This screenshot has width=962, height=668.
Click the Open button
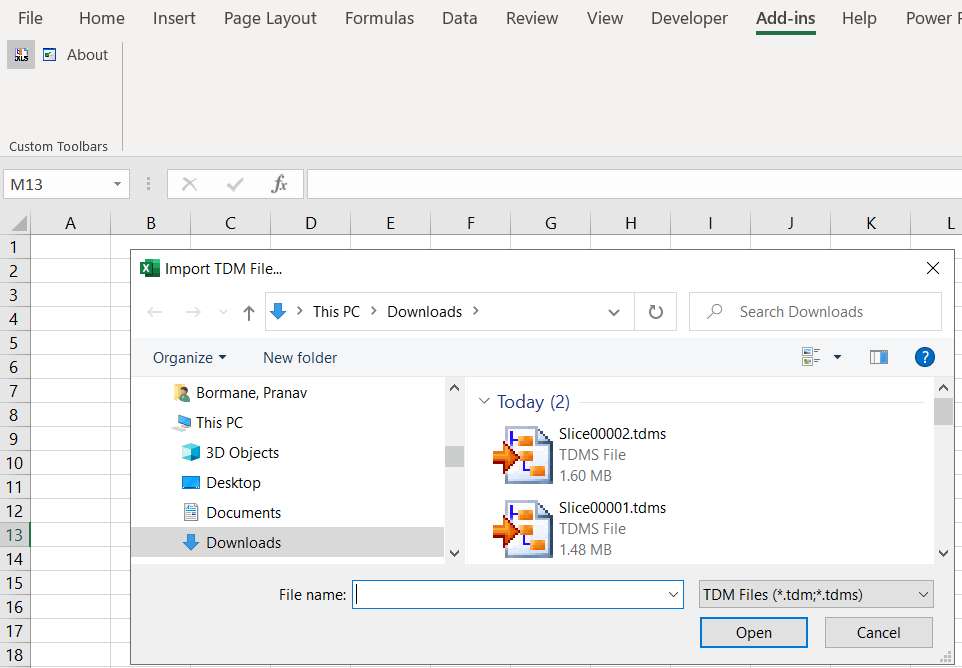click(x=753, y=632)
